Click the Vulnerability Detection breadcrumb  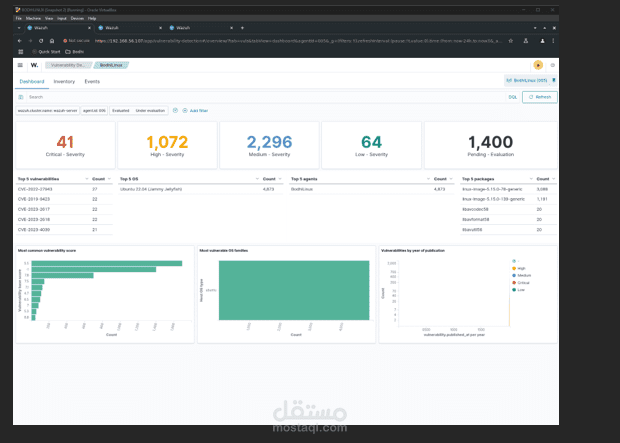point(68,65)
